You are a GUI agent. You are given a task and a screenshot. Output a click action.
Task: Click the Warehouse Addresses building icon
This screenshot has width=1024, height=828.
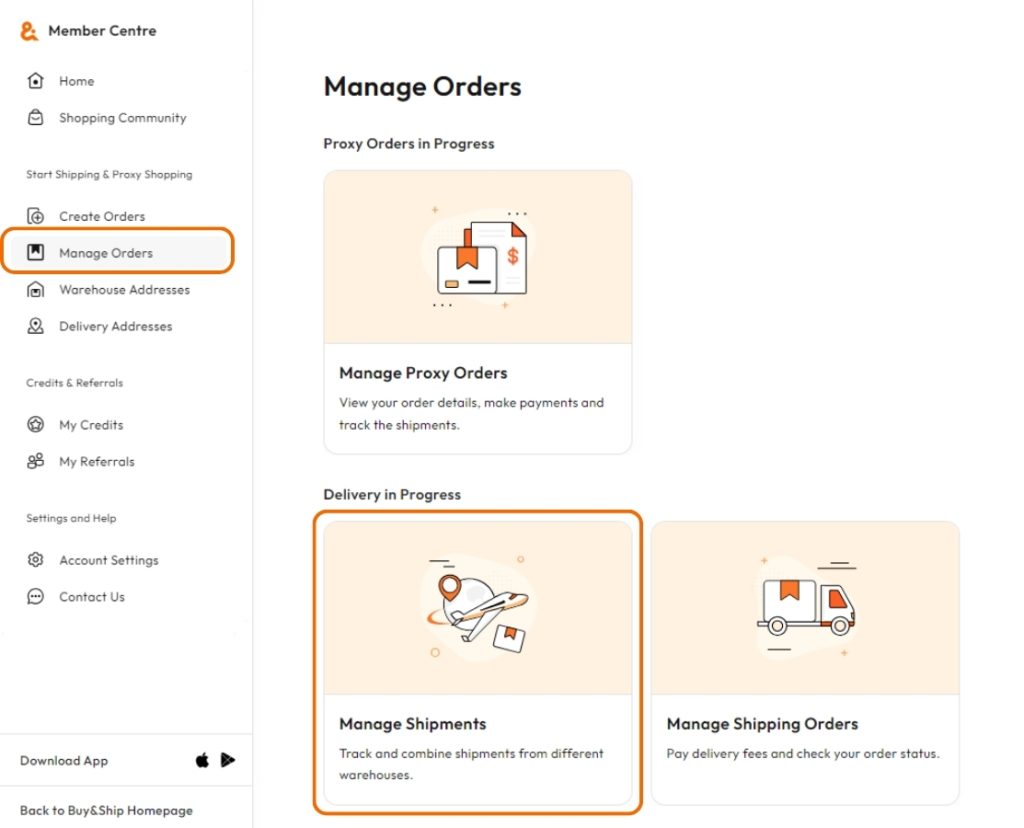(36, 290)
